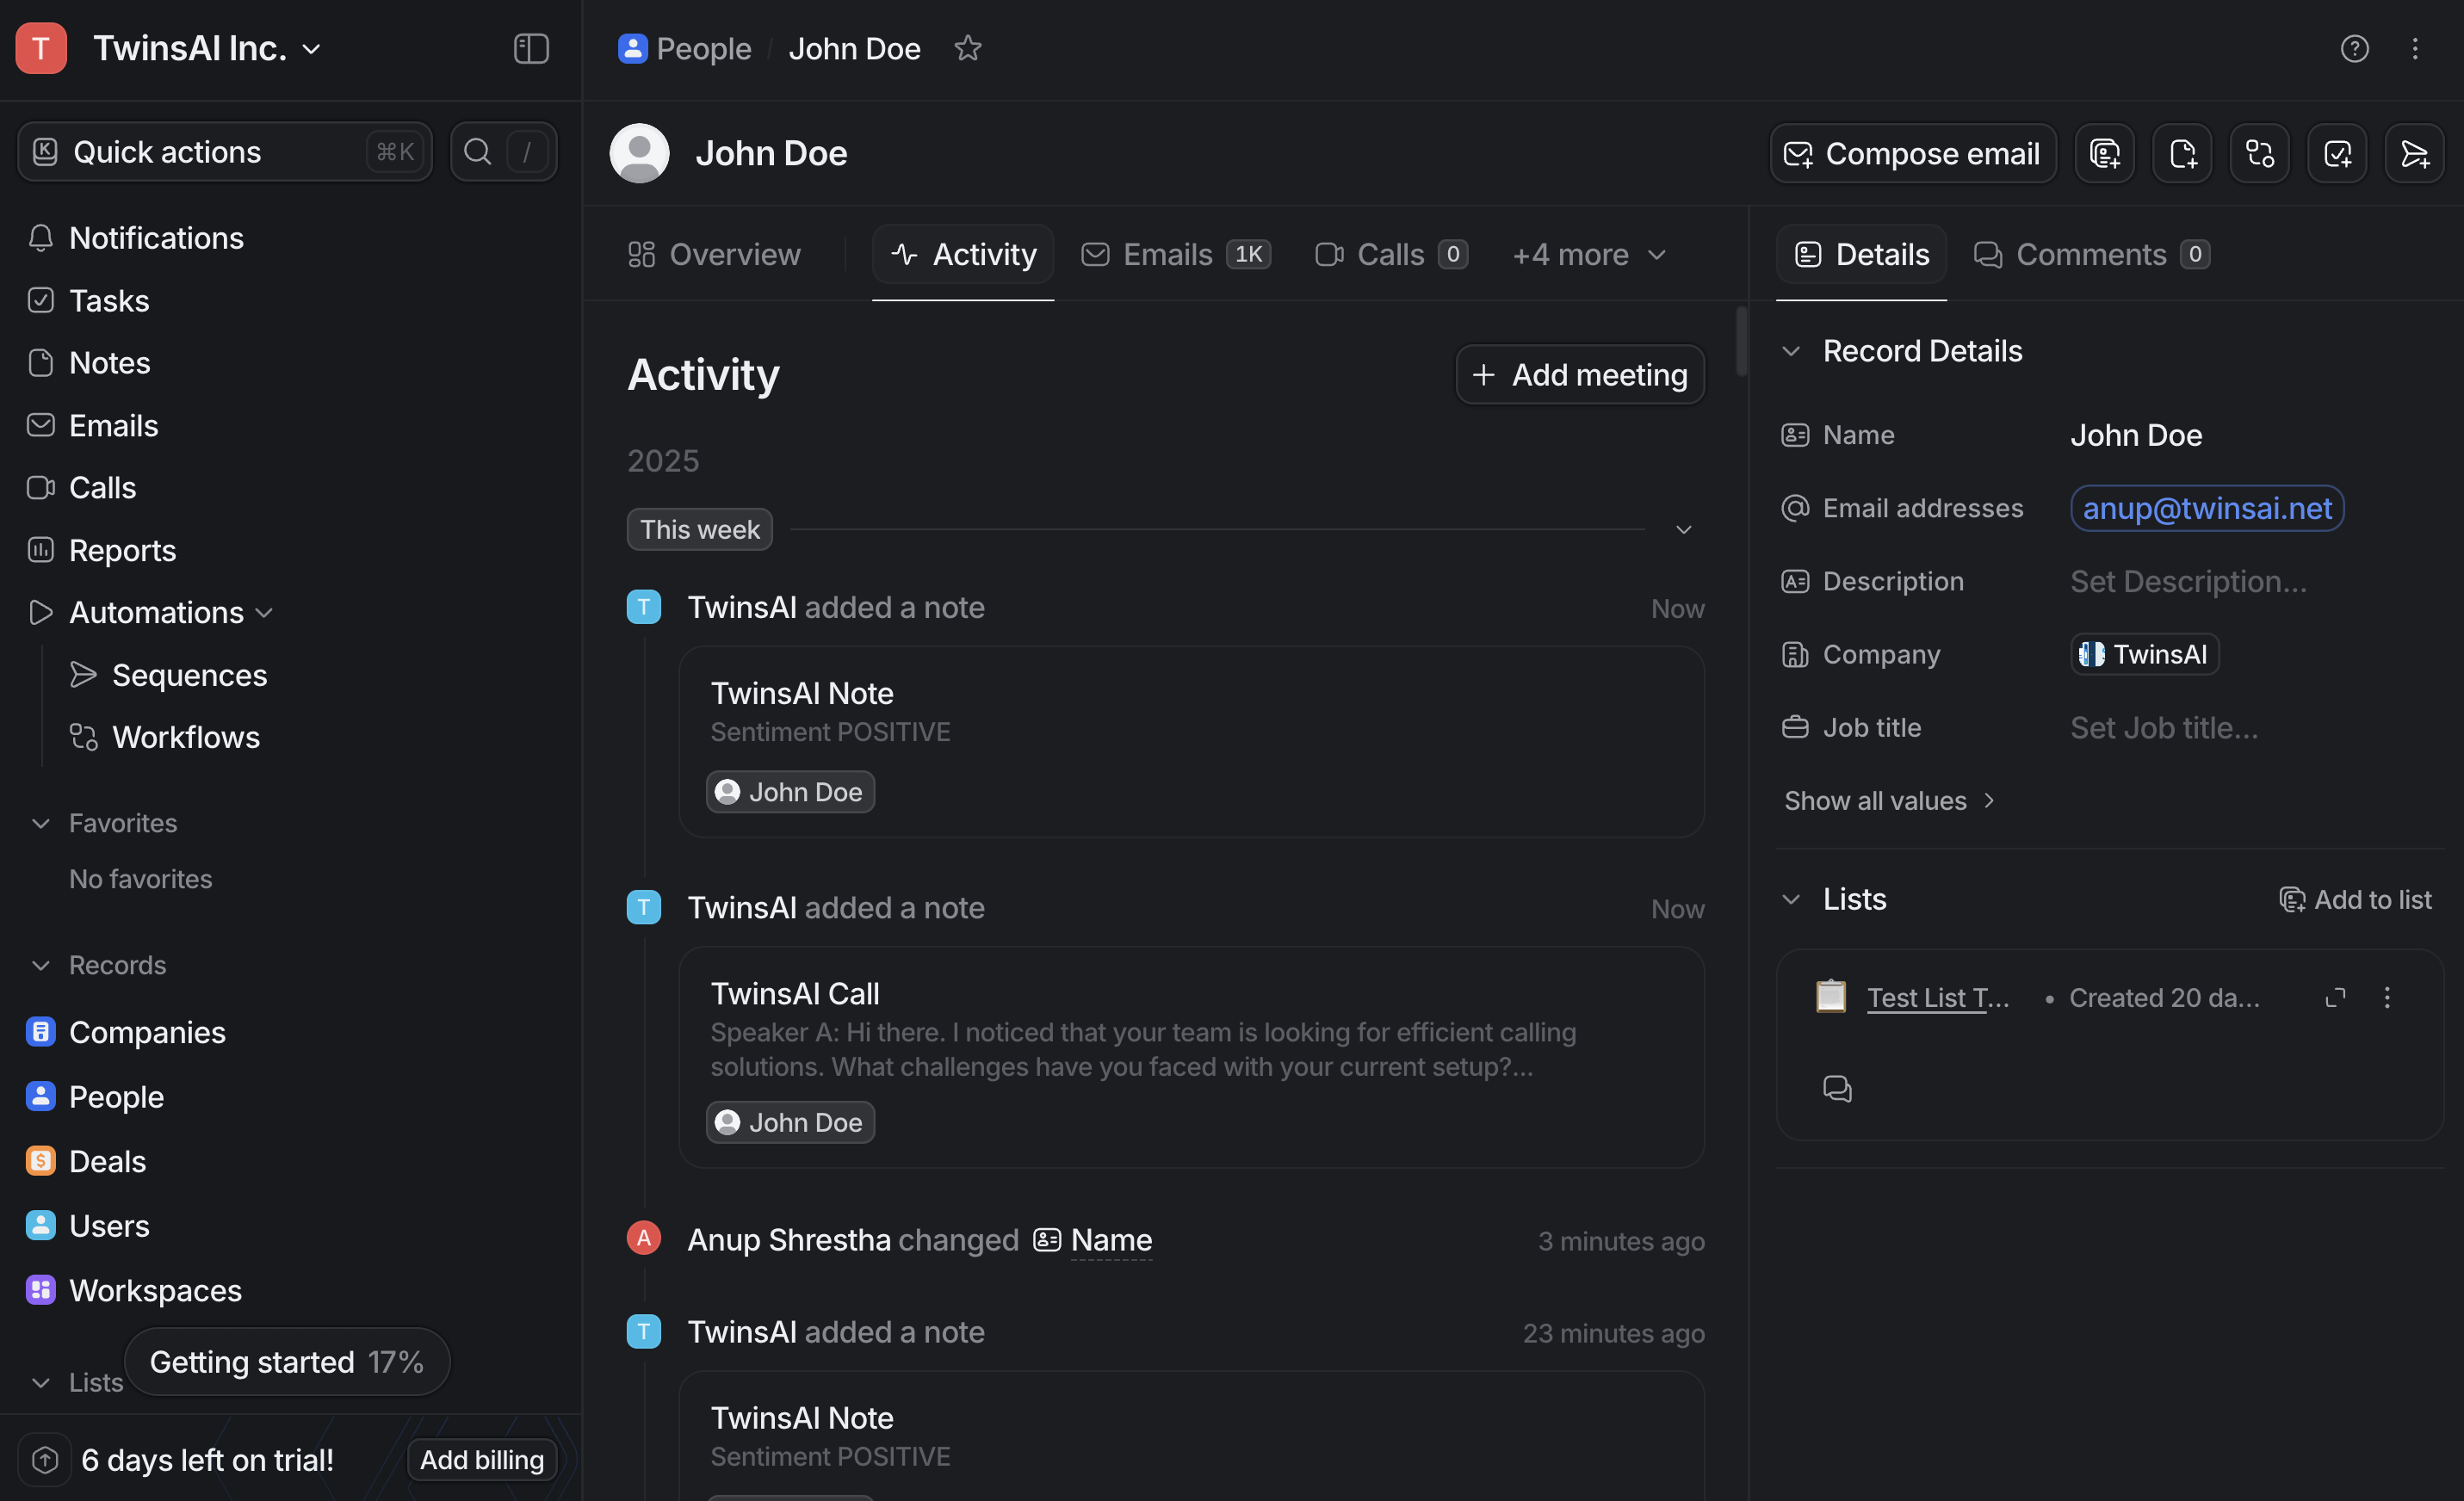The width and height of the screenshot is (2464, 1501).
Task: Click John Doe chip in TwinsAI Call card
Action: (x=790, y=1122)
